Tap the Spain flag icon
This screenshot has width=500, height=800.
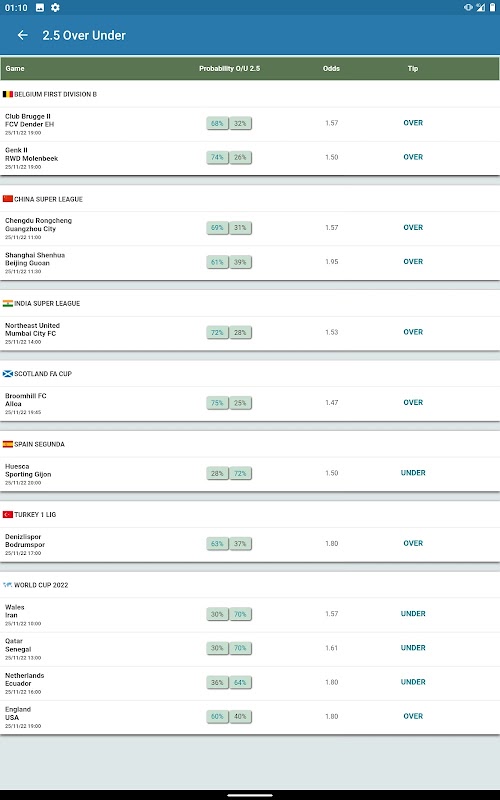coord(8,444)
